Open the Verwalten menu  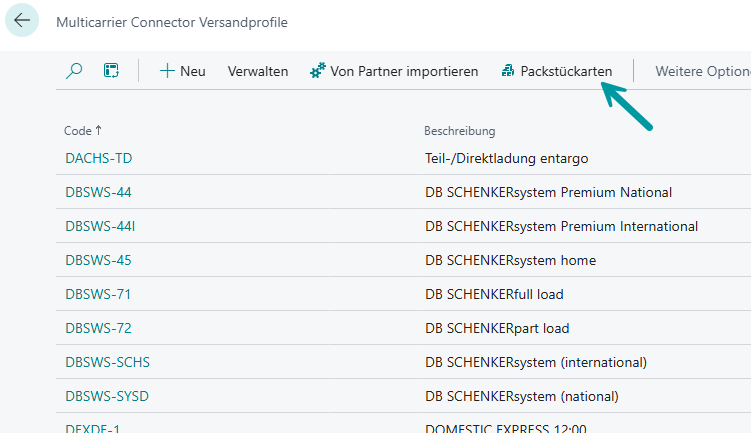(258, 71)
